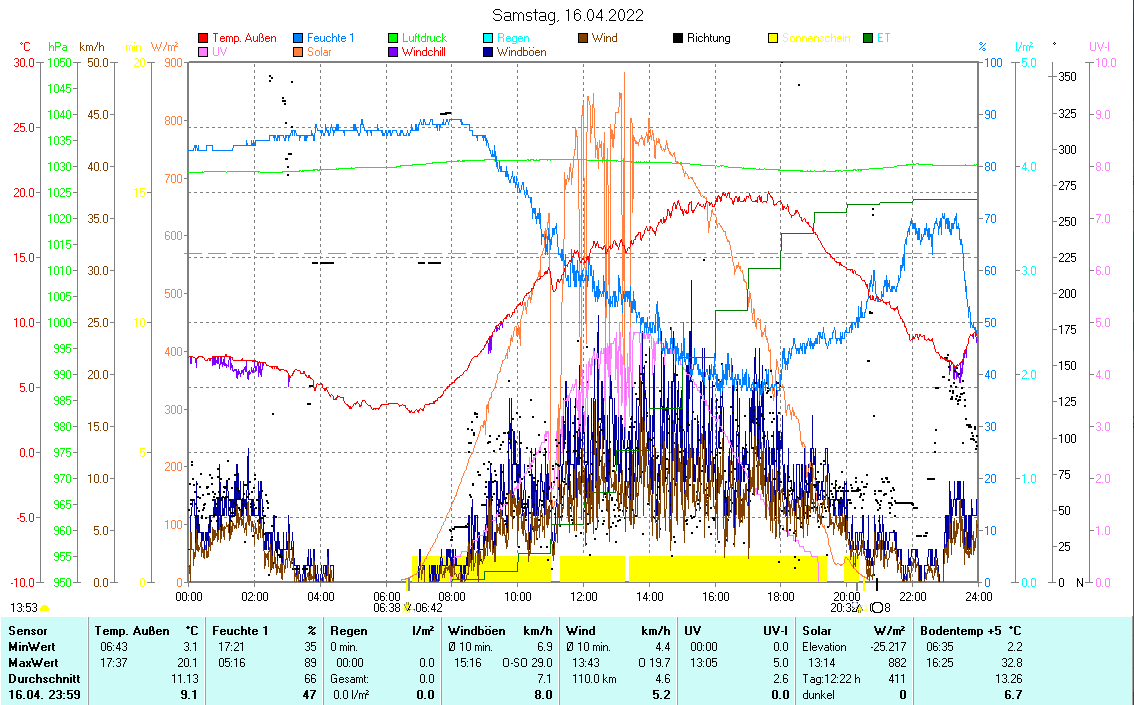Image resolution: width=1134 pixels, height=705 pixels.
Task: Click the 110.0 km wind run value
Action: click(x=592, y=679)
